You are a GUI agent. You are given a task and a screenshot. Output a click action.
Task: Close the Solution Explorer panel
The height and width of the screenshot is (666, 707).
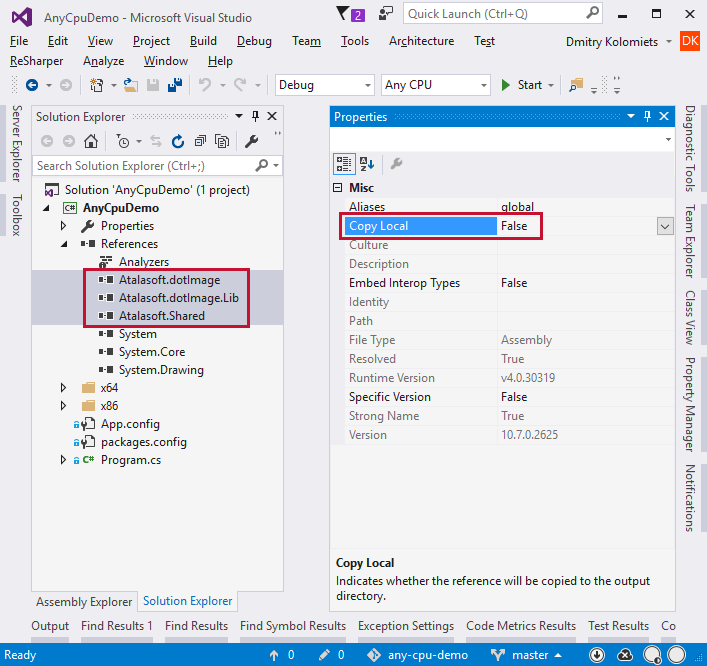pyautogui.click(x=272, y=116)
